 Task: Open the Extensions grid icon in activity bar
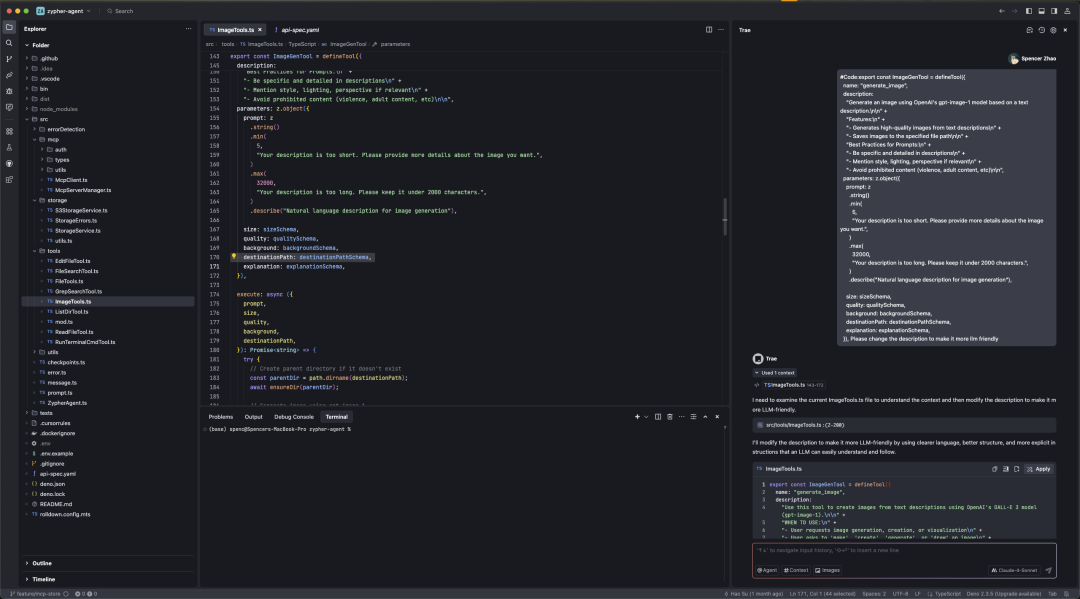pos(9,132)
